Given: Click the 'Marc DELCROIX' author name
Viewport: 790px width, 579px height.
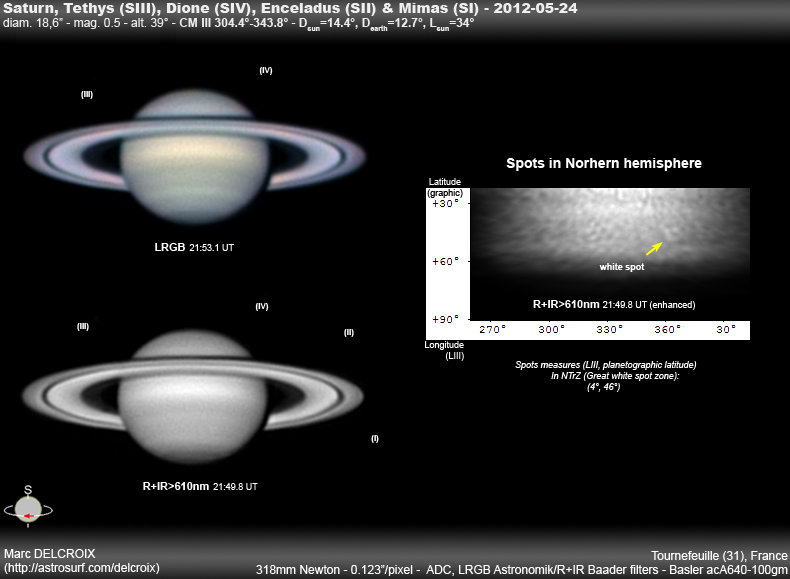Looking at the screenshot, I should pos(49,554).
